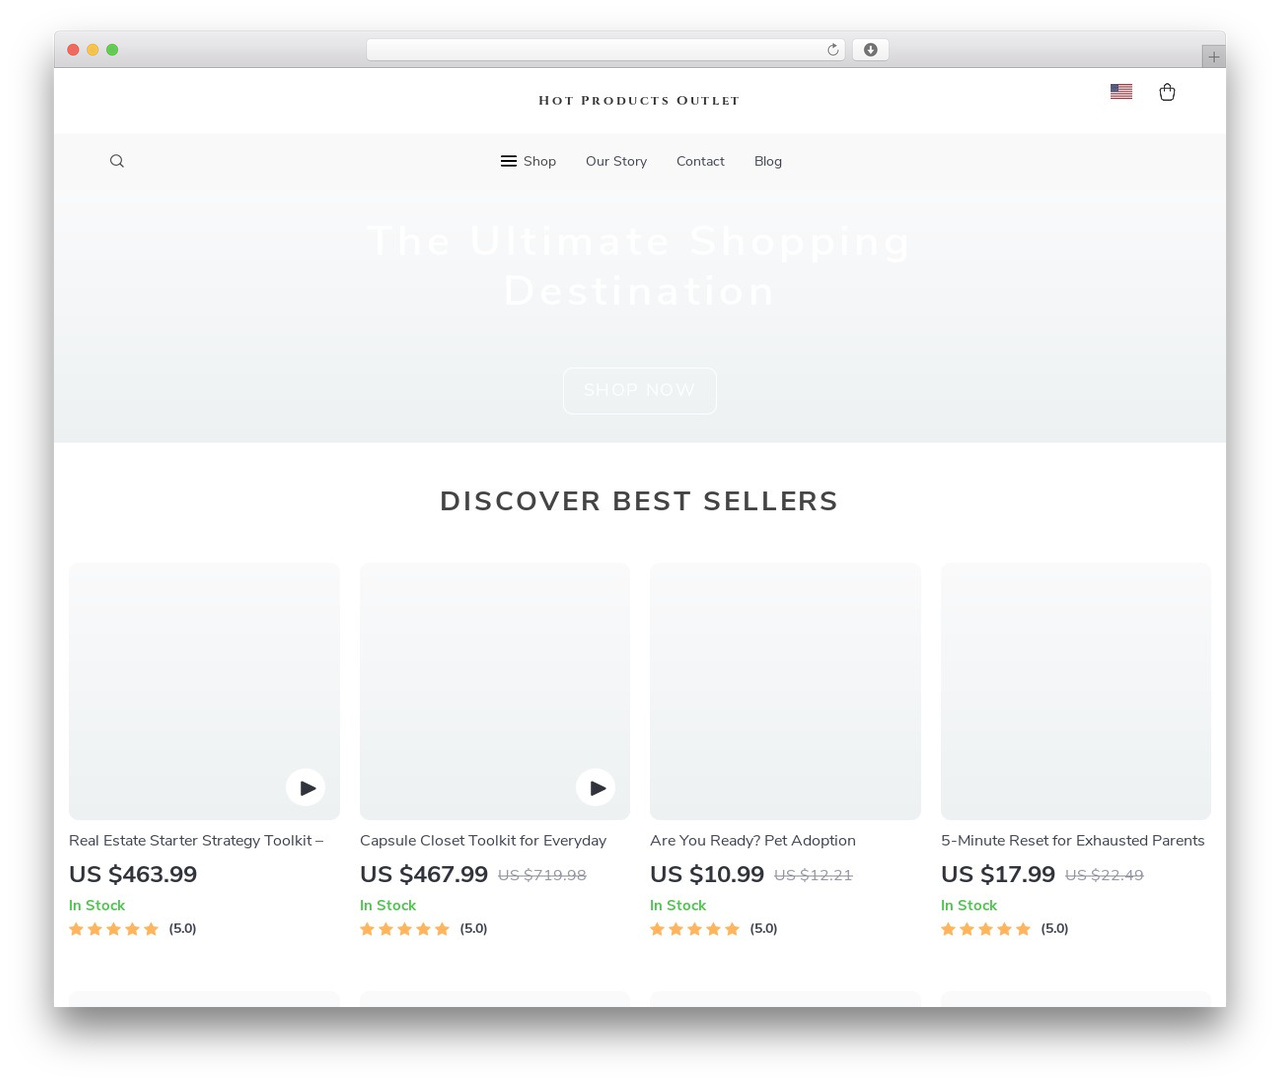1280x1084 pixels.
Task: Click the browser reload icon
Action: (832, 50)
